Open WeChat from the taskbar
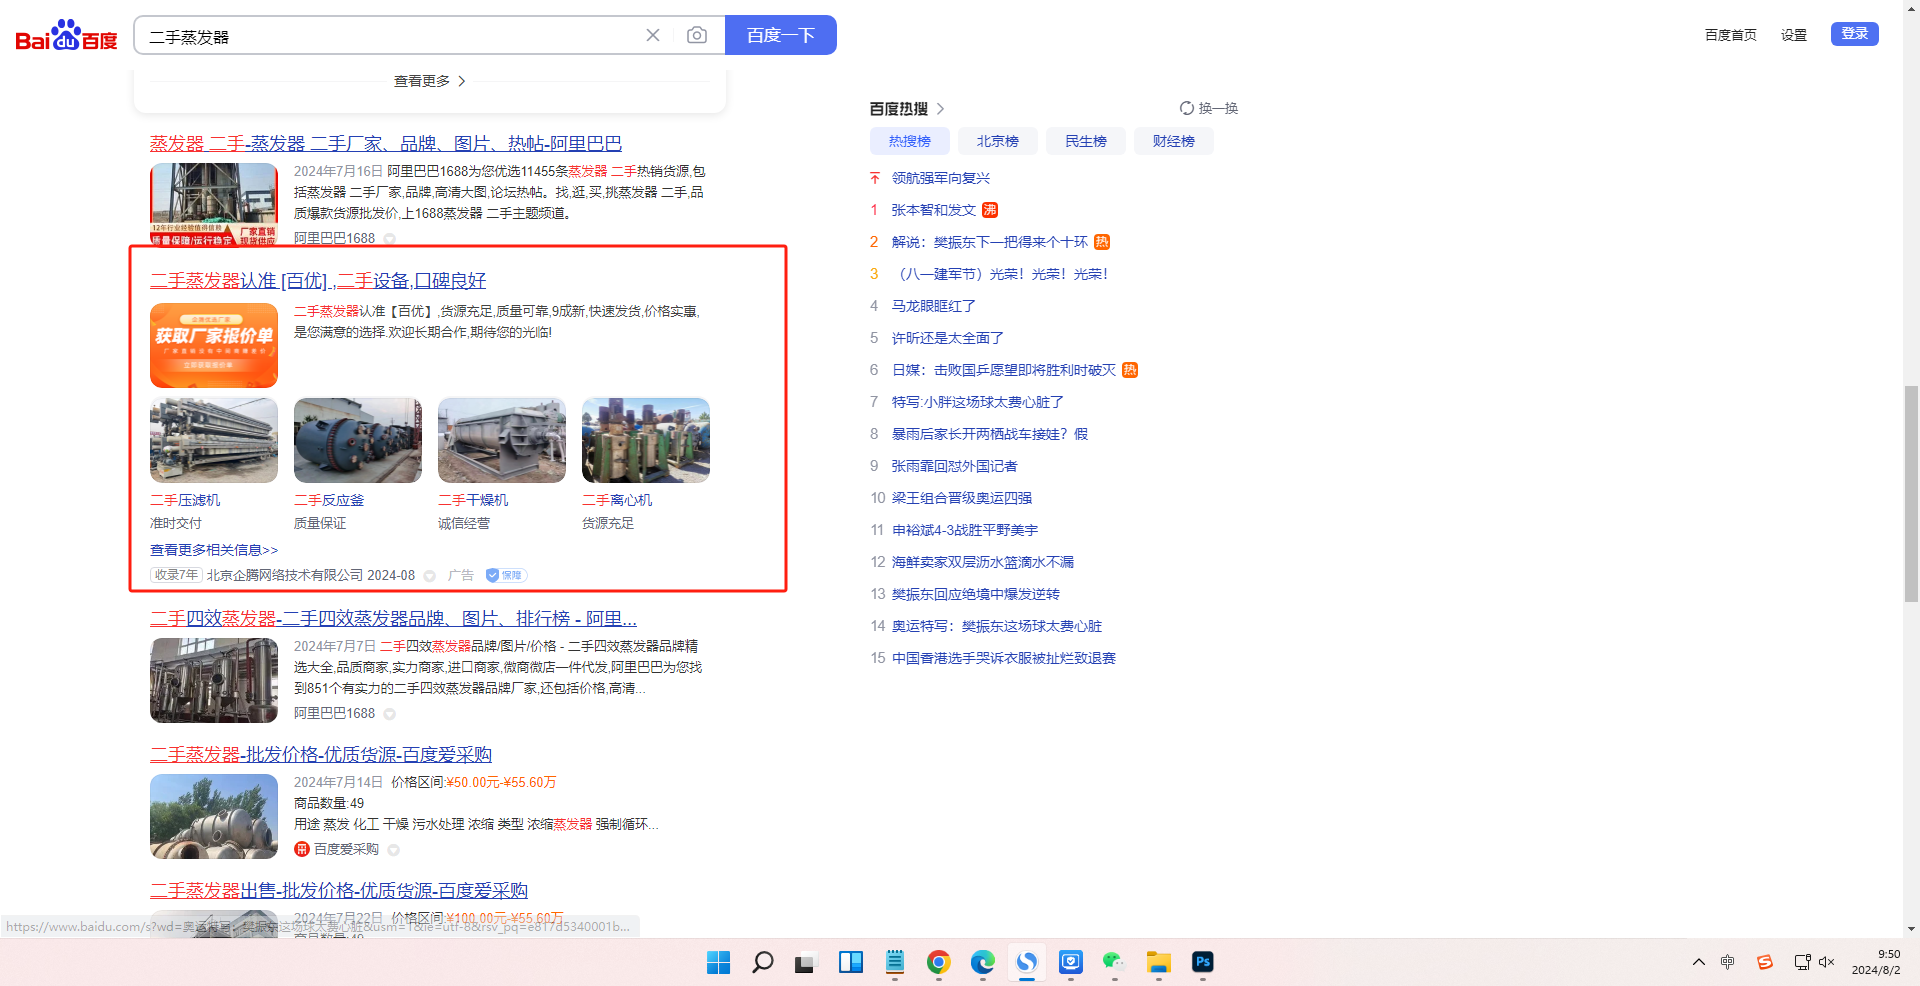The width and height of the screenshot is (1920, 986). click(x=1114, y=962)
